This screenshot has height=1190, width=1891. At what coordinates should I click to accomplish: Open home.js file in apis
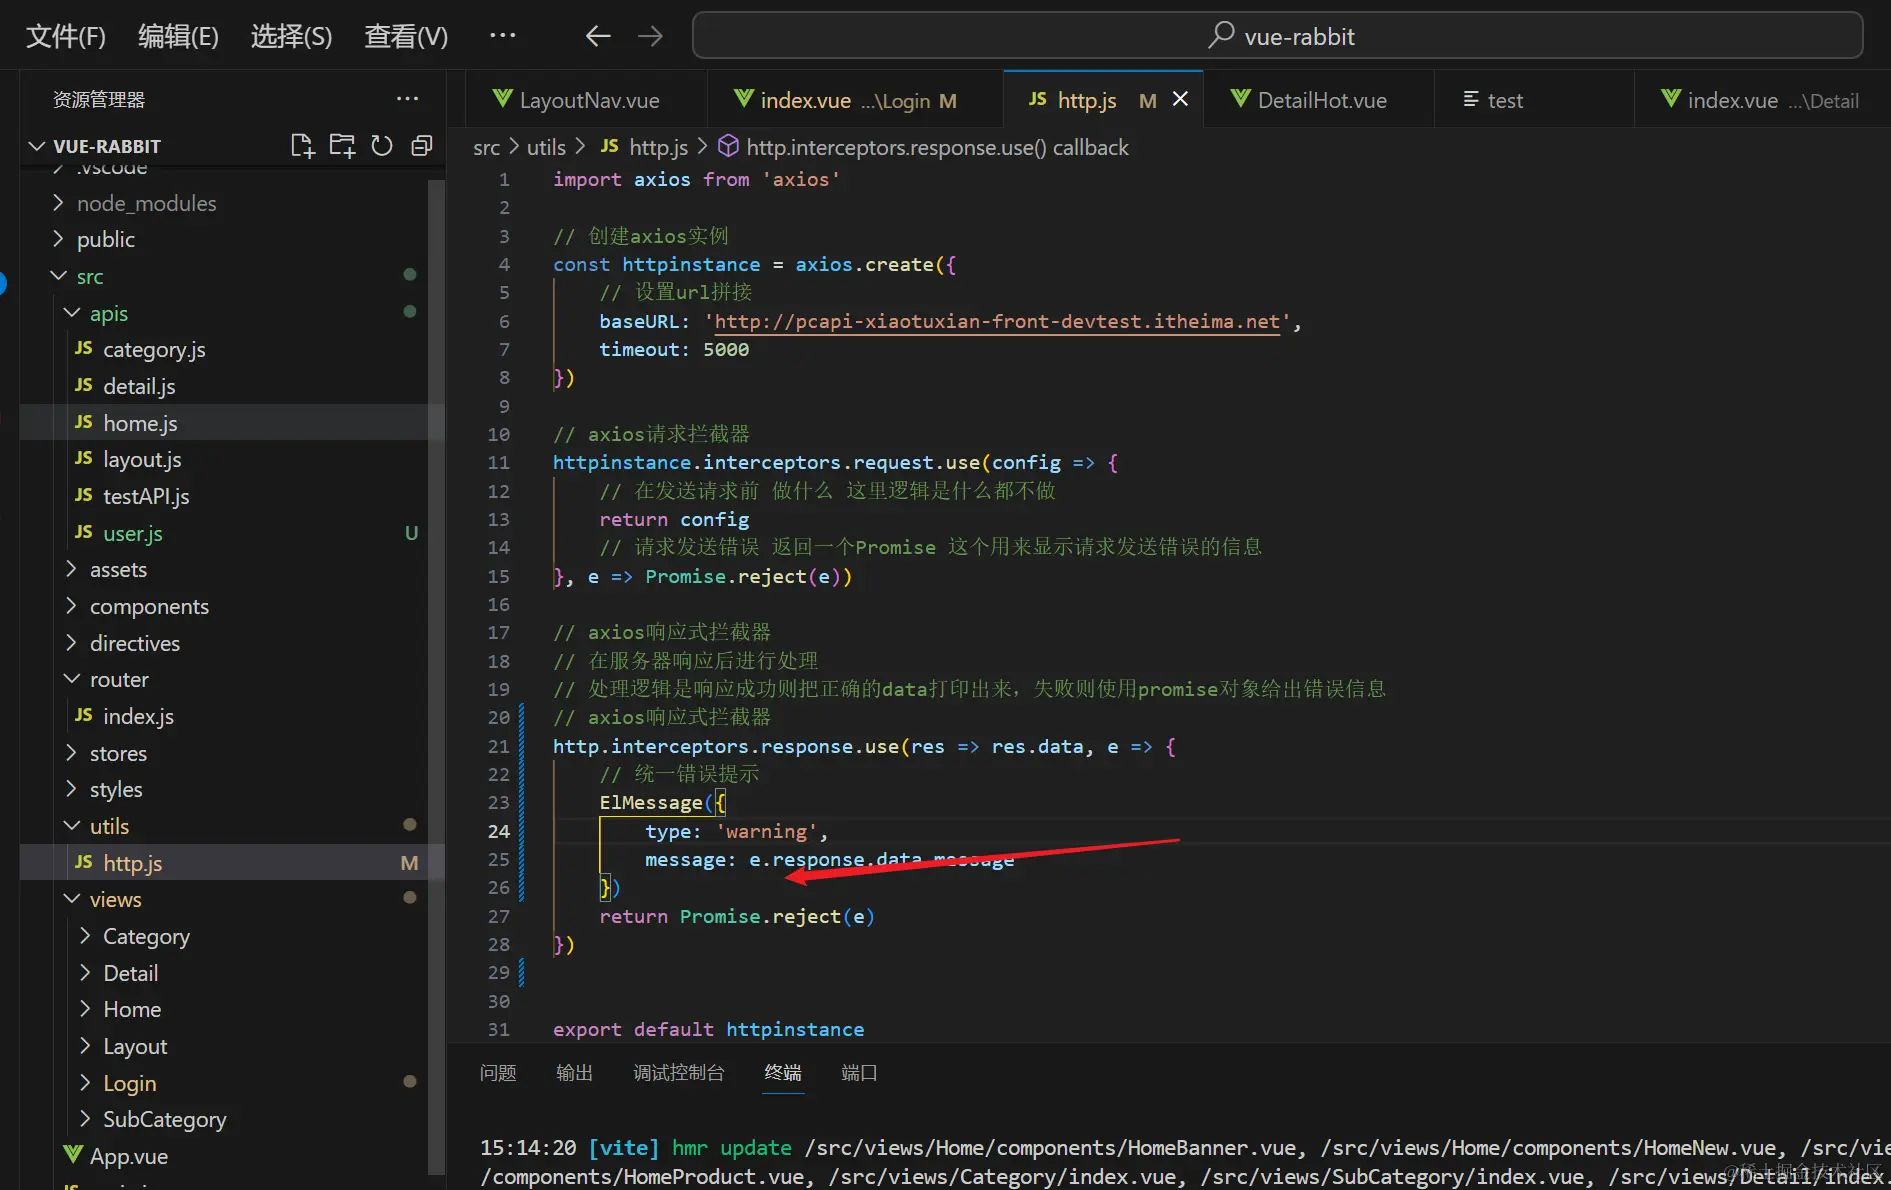tap(140, 423)
